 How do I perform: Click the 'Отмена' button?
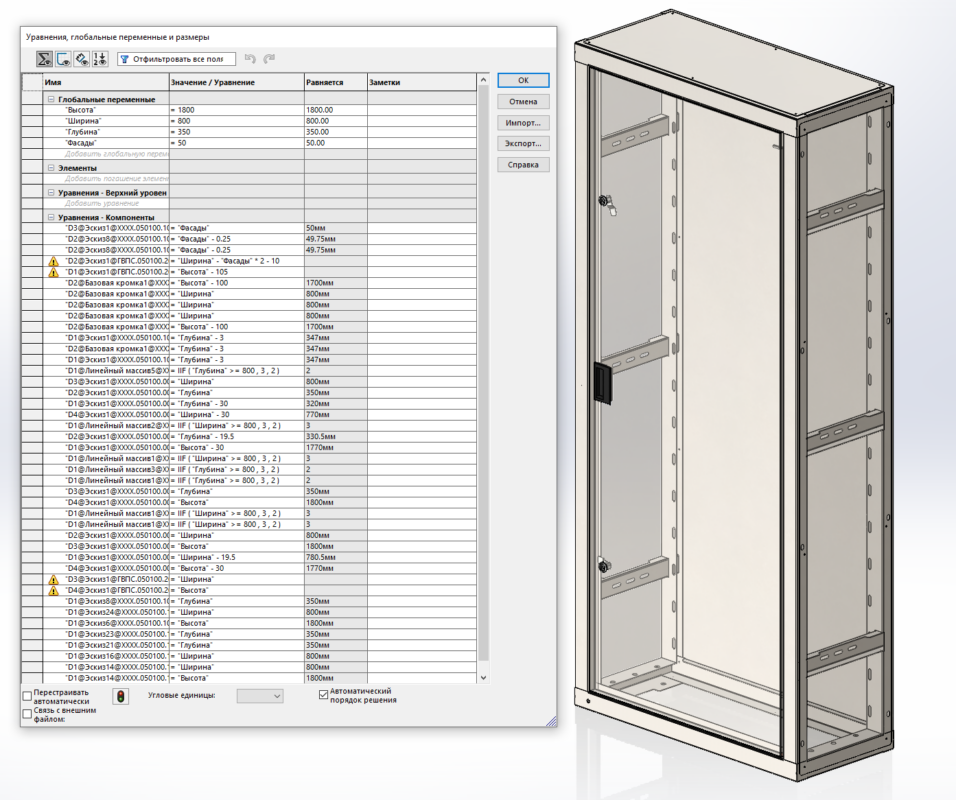523,101
